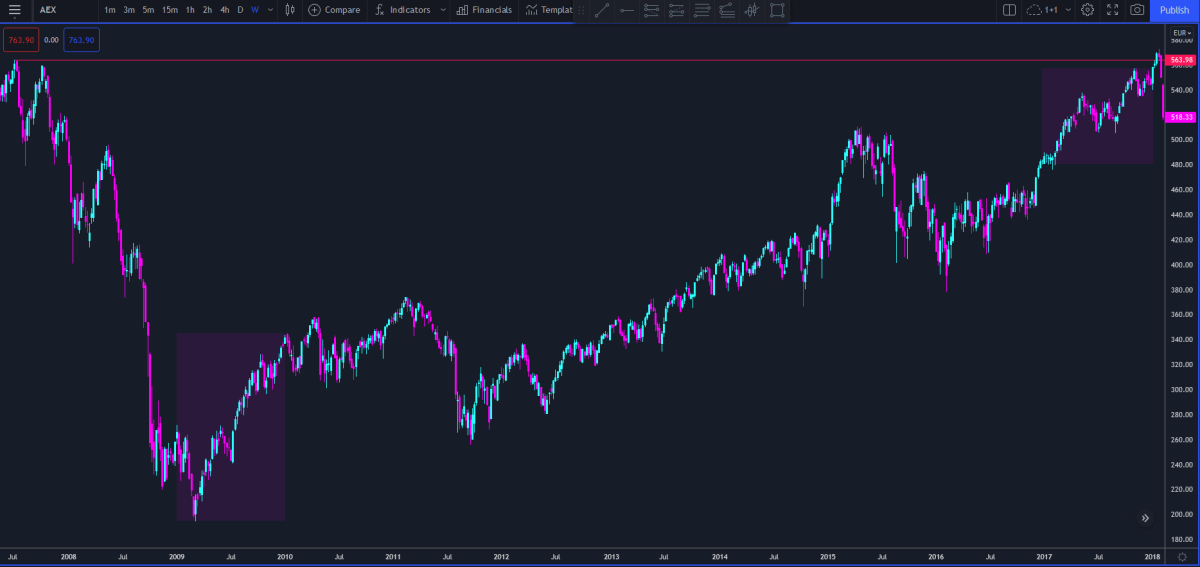
Task: Open candlestick chart style selector
Action: [290, 10]
